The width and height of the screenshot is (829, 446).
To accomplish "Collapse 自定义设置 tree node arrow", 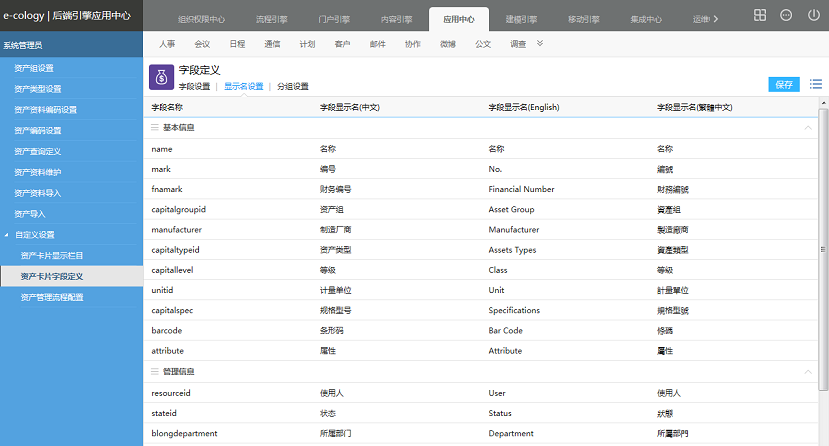I will click(7, 235).
